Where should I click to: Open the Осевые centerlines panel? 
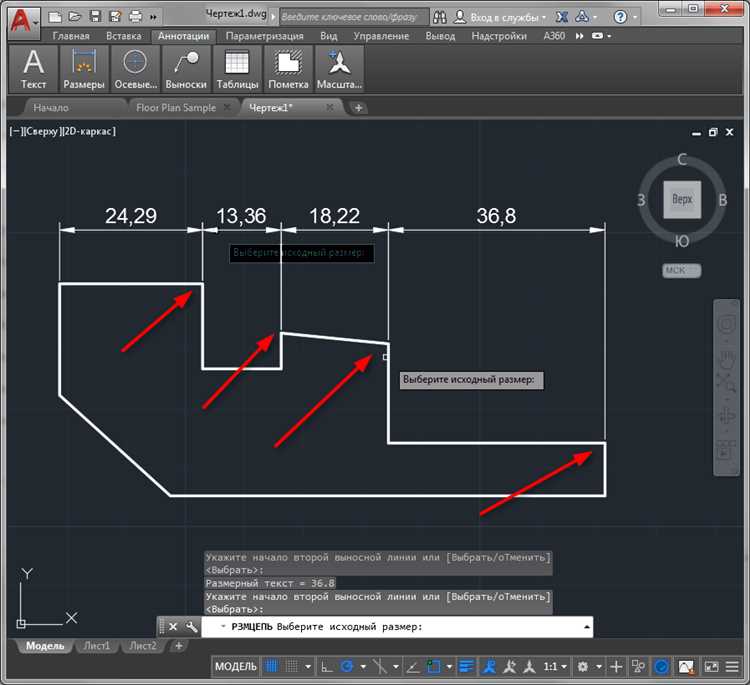tap(135, 69)
